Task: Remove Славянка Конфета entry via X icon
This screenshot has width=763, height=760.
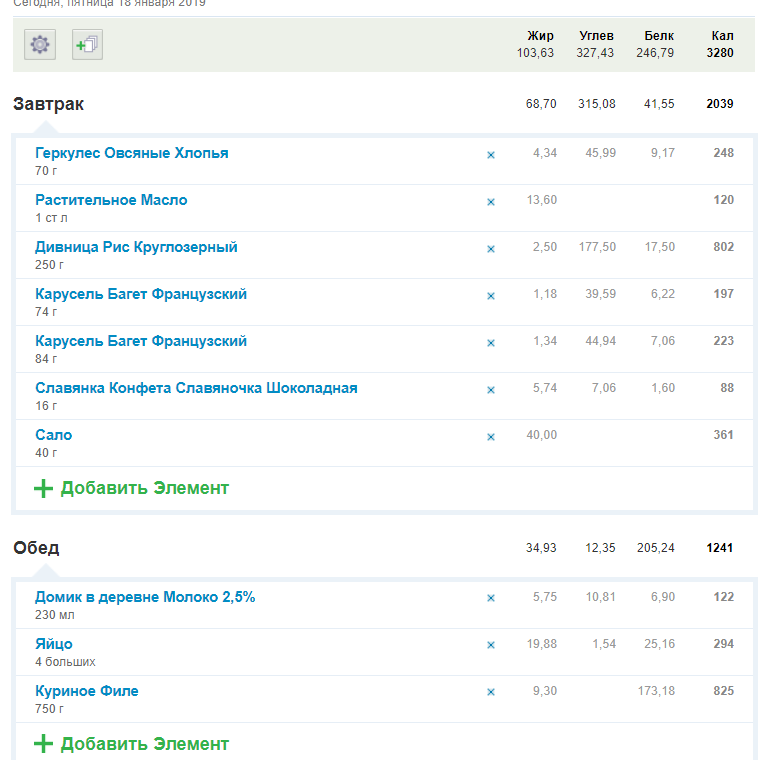Action: (x=490, y=390)
